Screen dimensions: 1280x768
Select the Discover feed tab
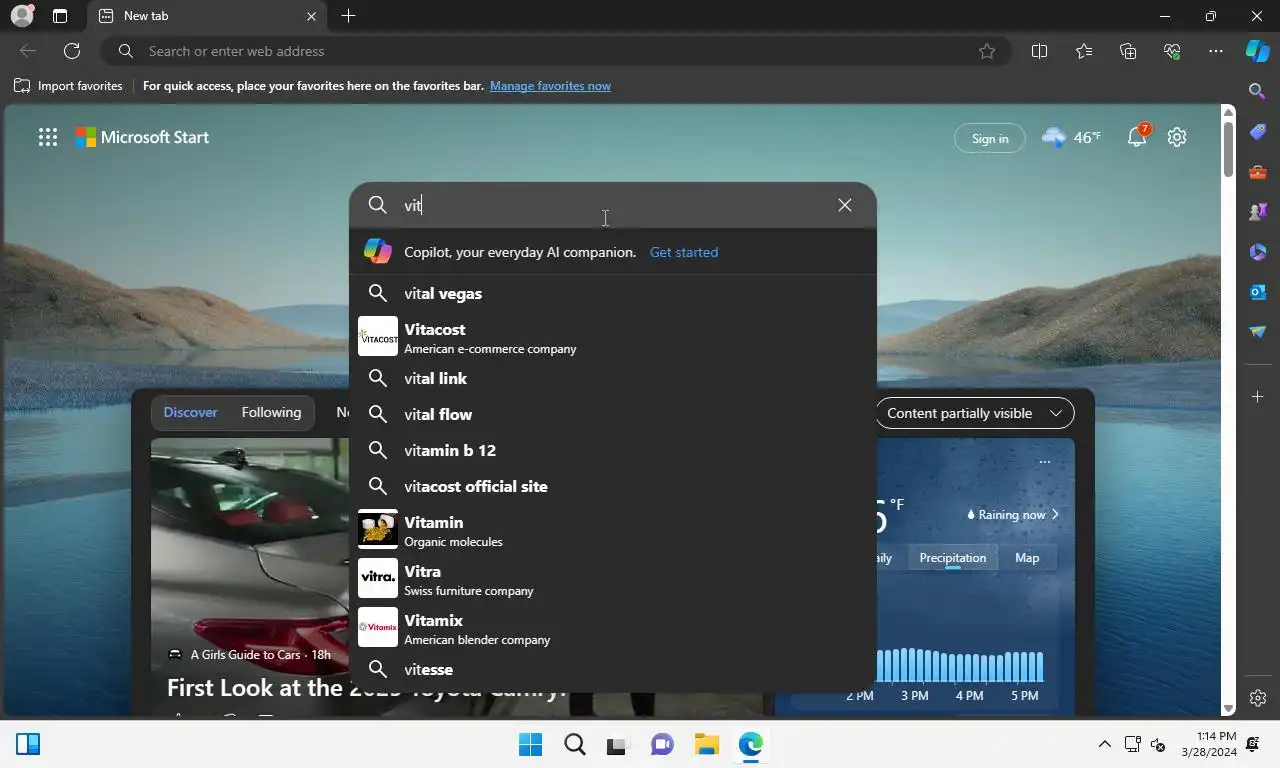point(191,412)
